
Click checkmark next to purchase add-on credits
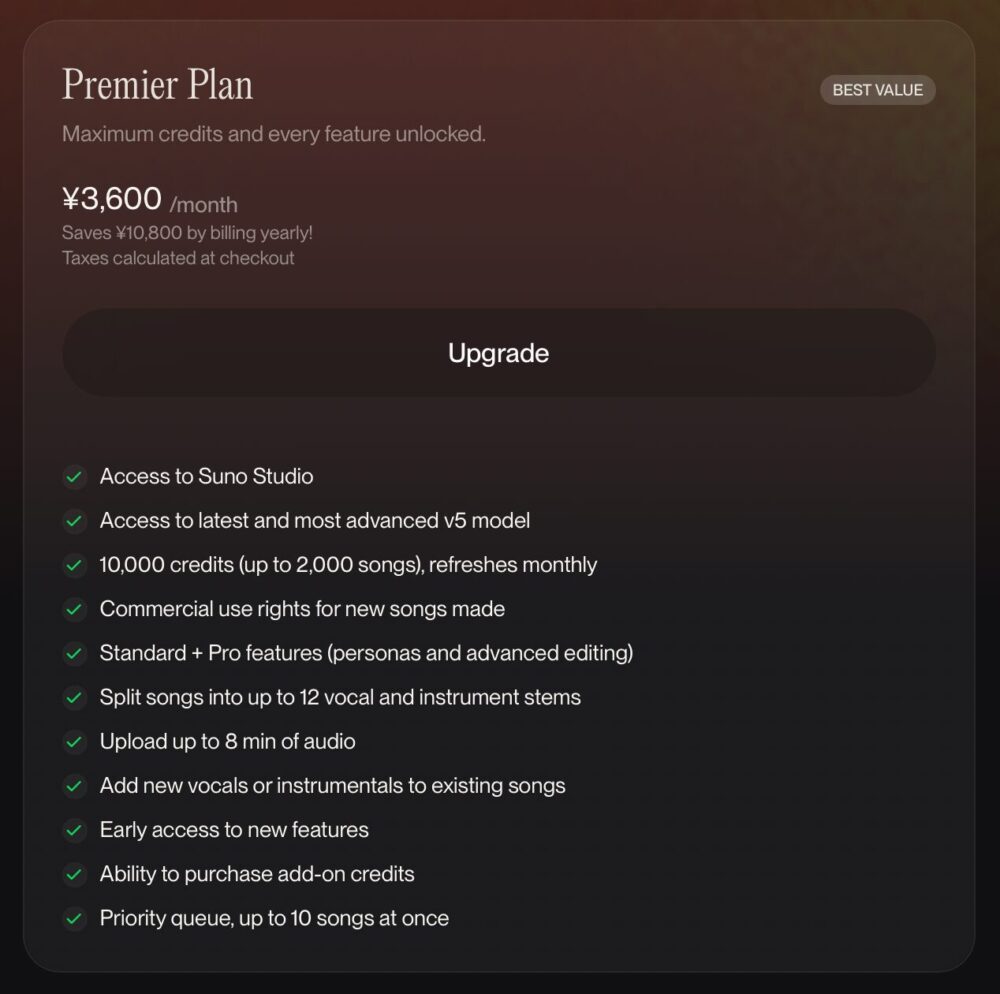[74, 874]
